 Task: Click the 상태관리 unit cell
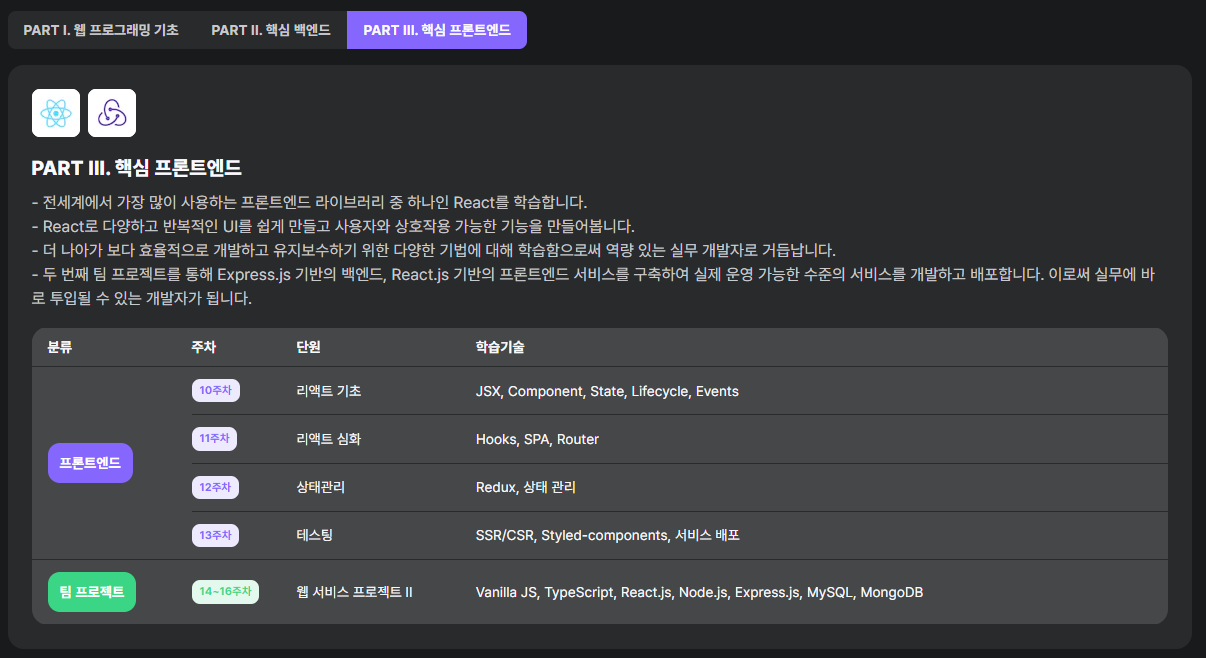(321, 487)
